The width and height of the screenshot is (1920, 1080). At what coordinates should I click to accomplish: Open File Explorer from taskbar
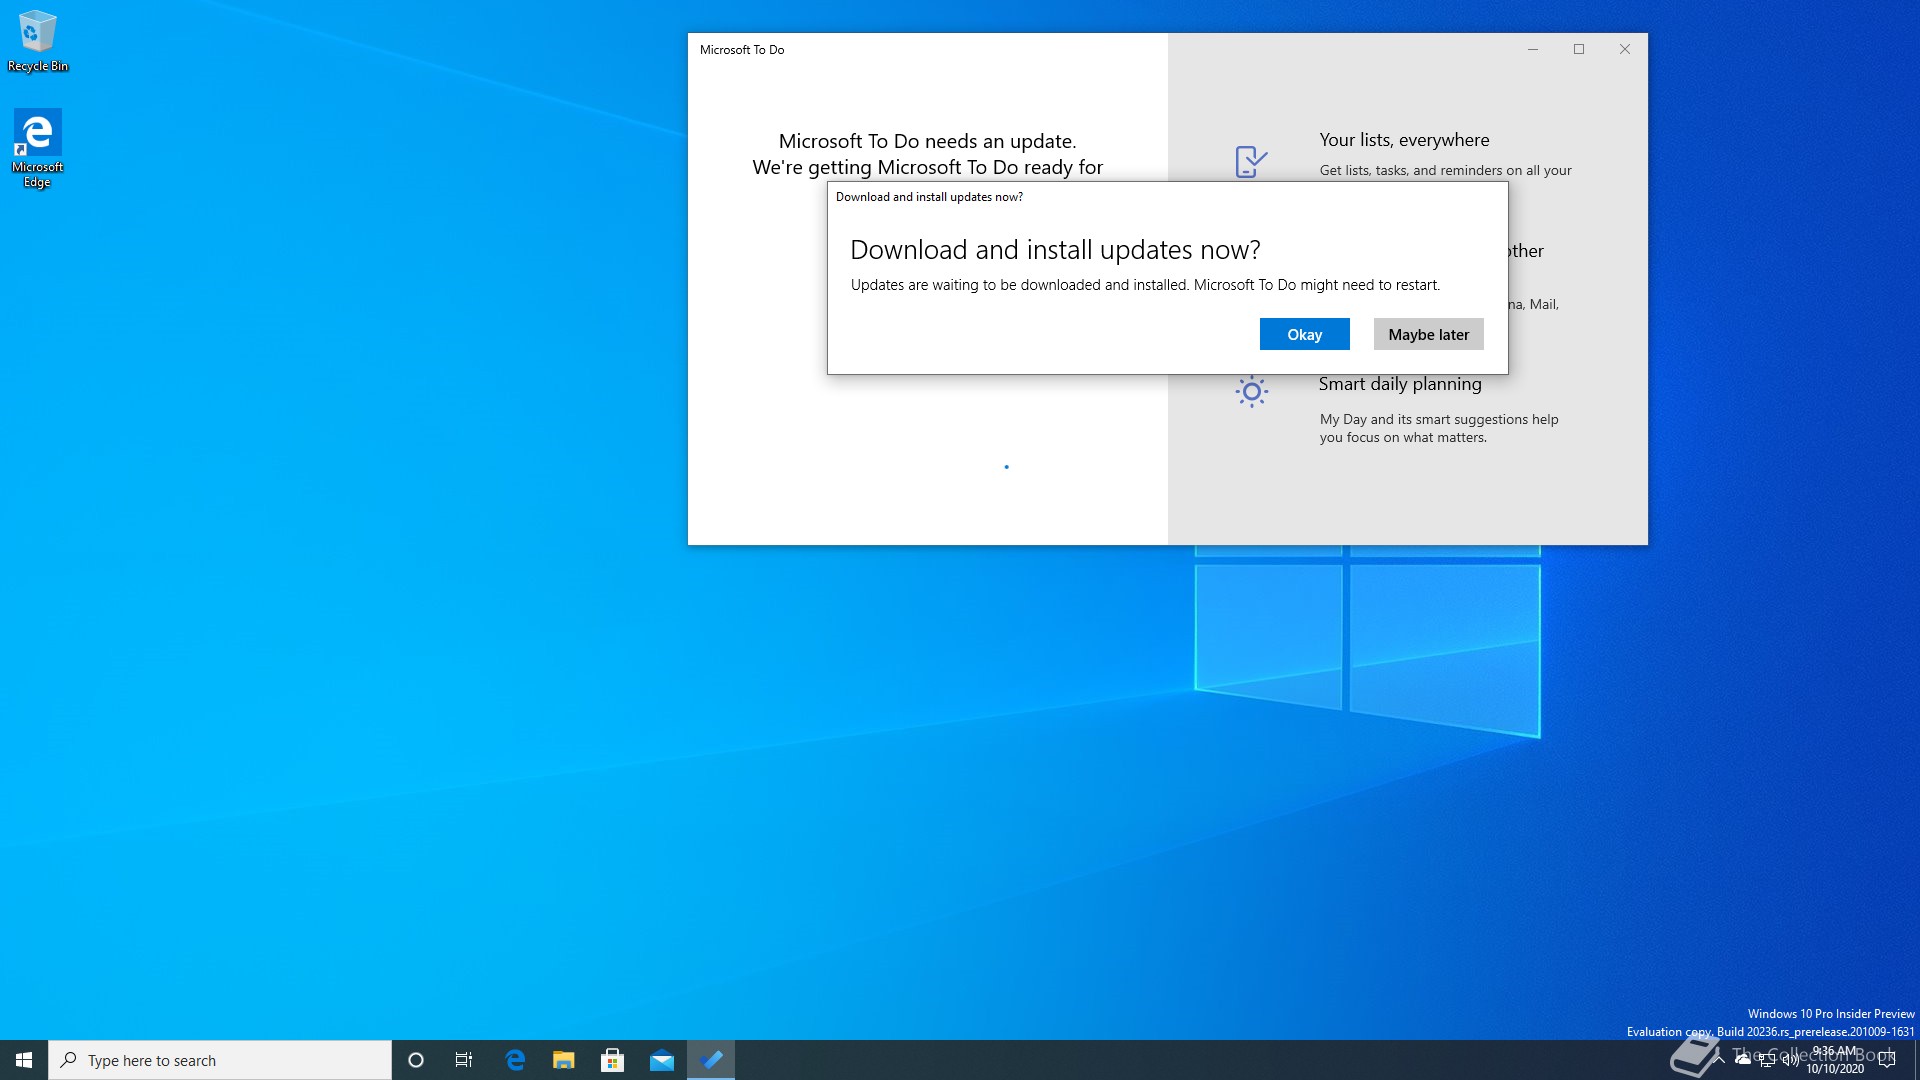(x=564, y=1060)
